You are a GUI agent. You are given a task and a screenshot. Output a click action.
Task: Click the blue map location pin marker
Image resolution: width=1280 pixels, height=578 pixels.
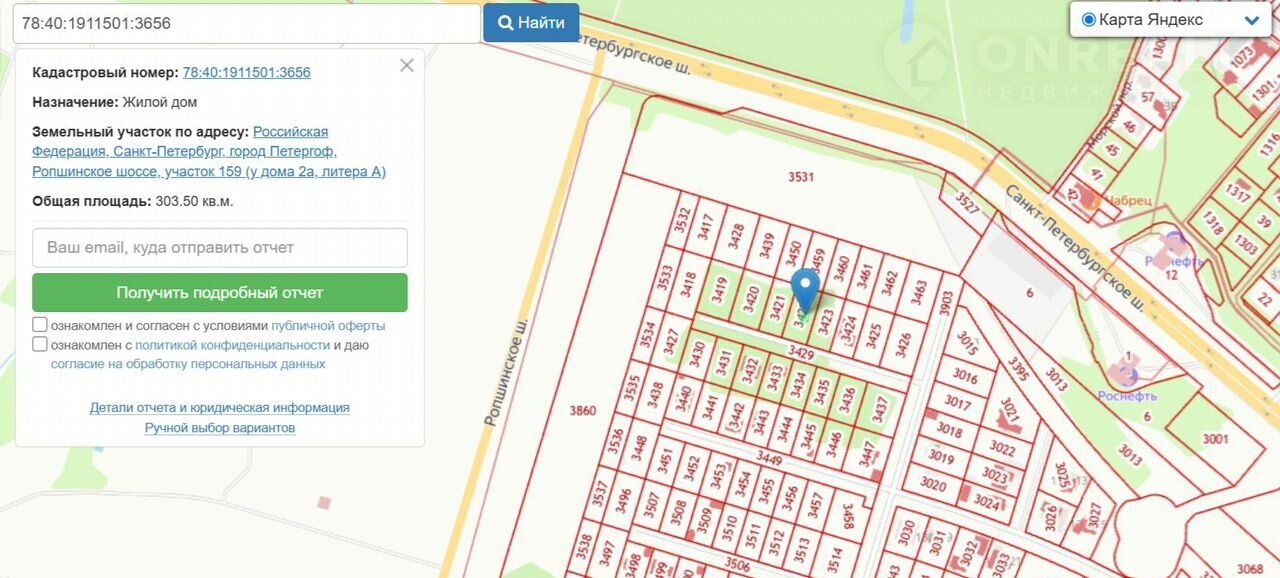pyautogui.click(x=805, y=291)
